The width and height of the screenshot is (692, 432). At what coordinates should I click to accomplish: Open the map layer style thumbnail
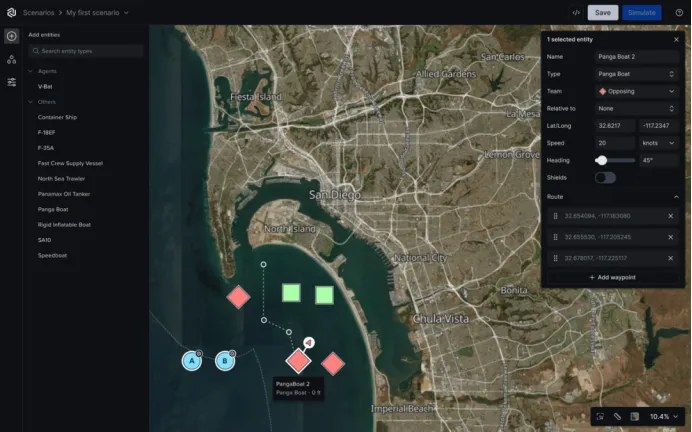(x=634, y=416)
